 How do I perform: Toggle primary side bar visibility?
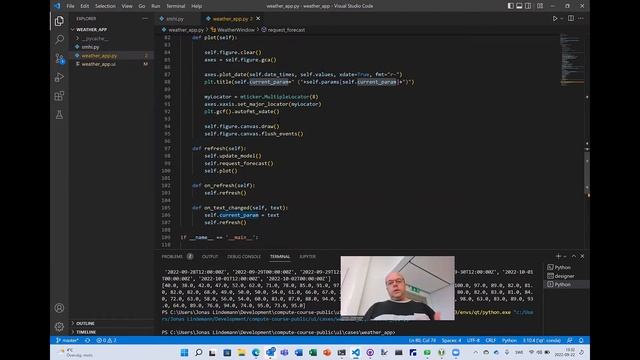[511, 6]
